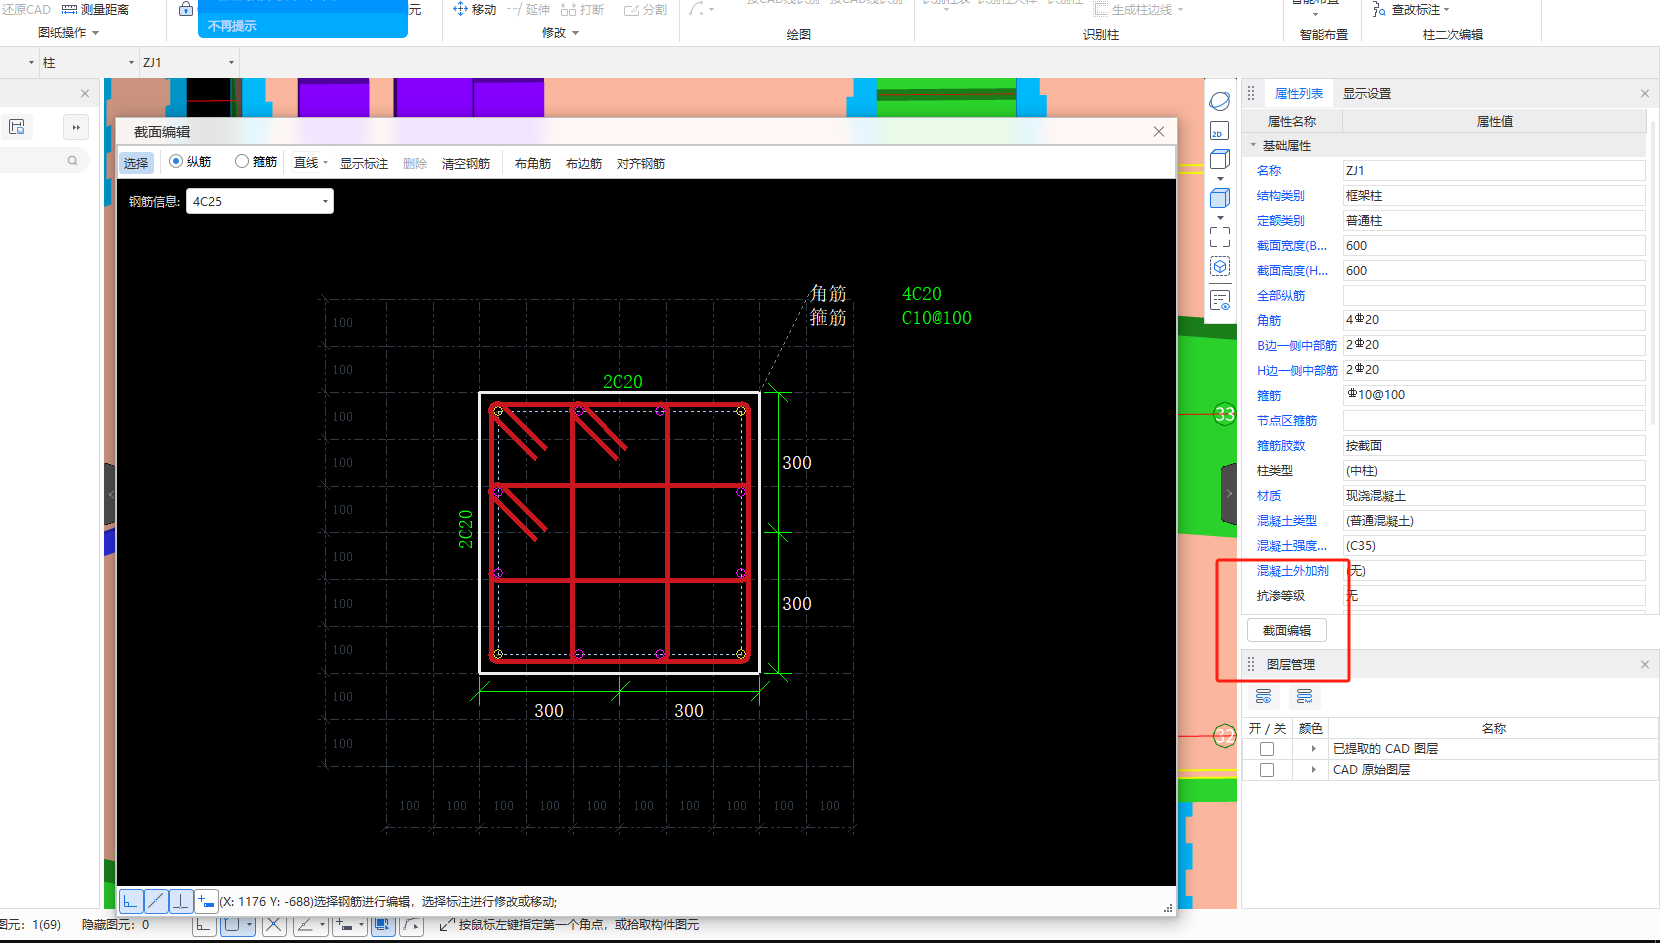Switch to 属性列表 tab
1660x943 pixels.
1298,93
